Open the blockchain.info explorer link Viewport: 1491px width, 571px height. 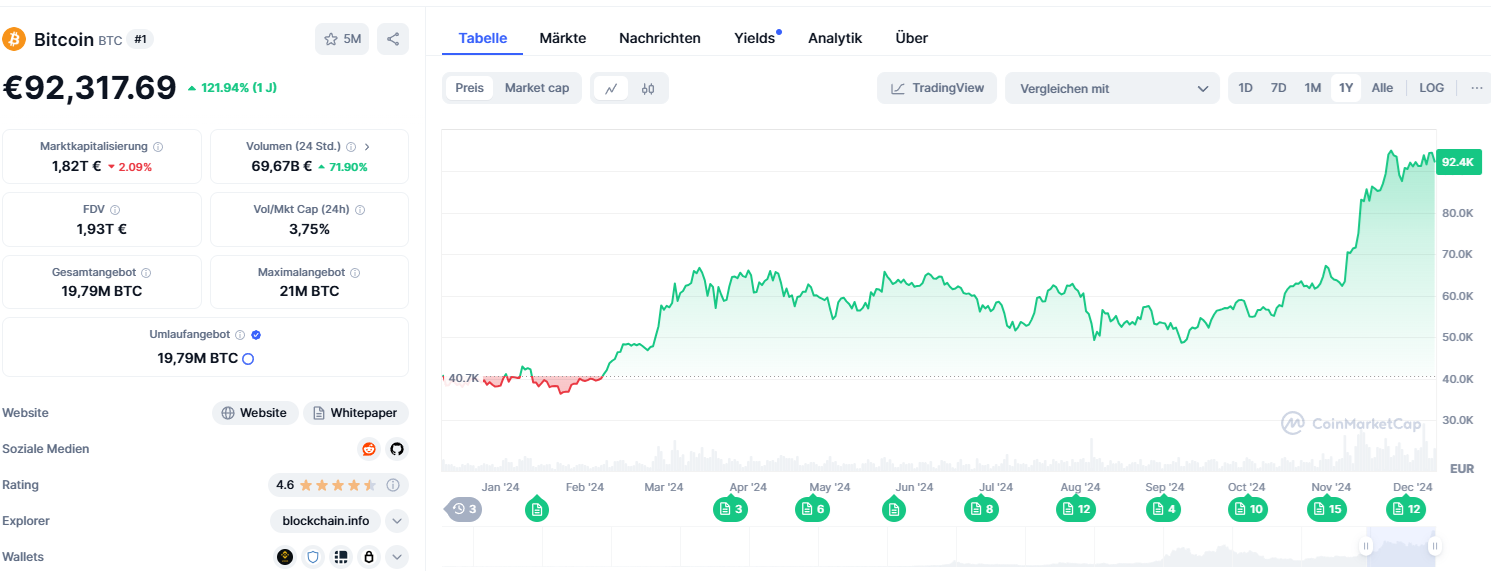pyautogui.click(x=326, y=521)
